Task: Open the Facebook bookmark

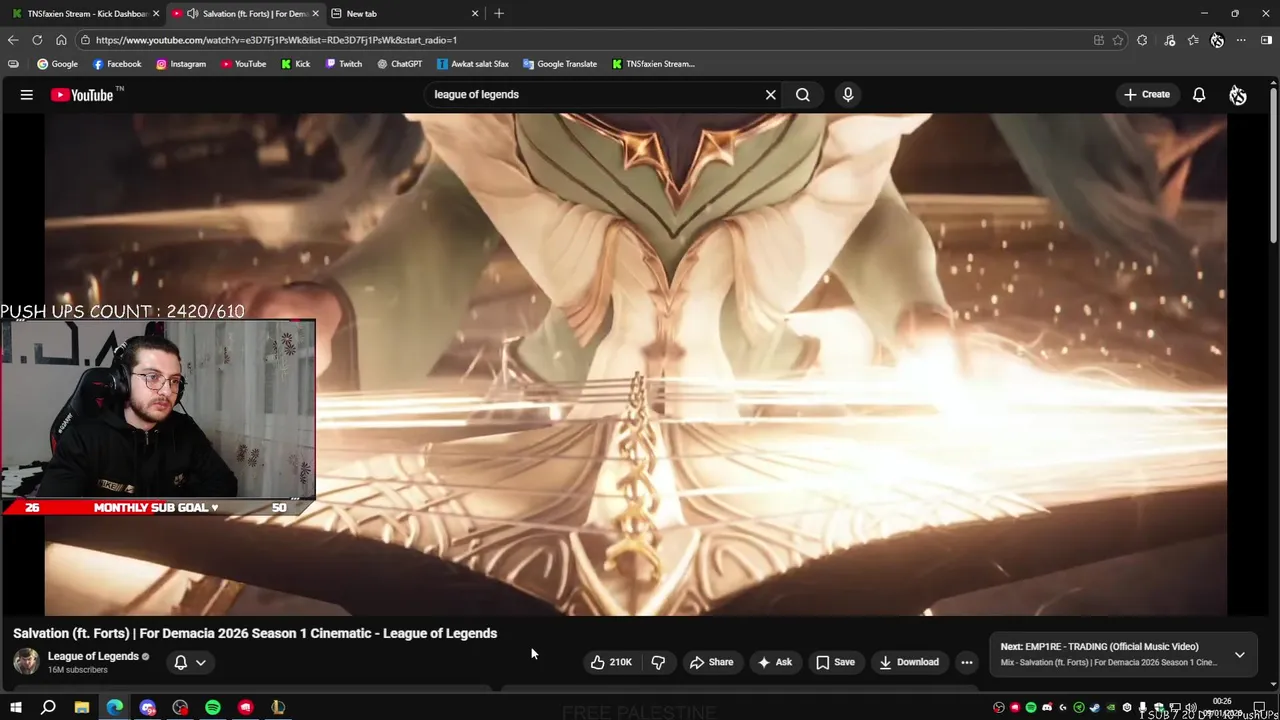Action: [117, 64]
